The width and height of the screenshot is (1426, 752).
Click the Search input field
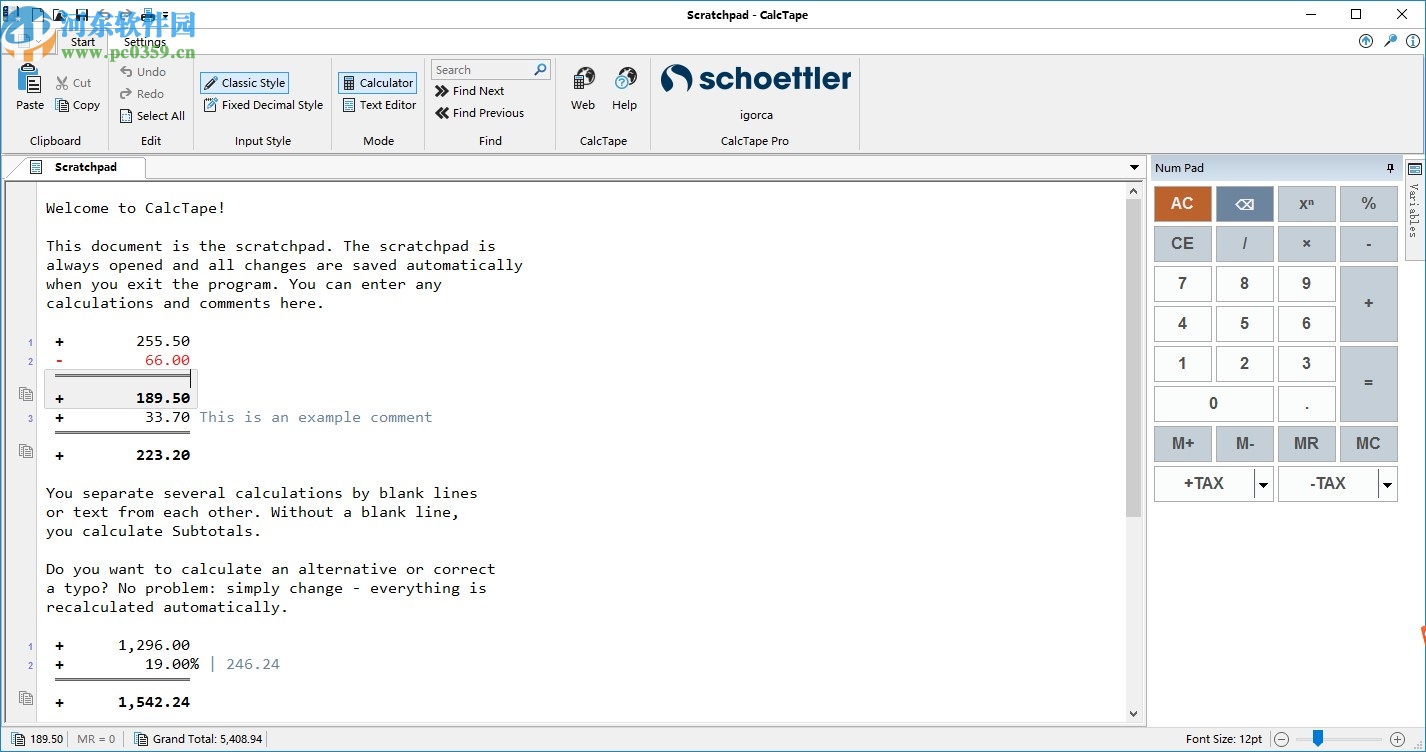(x=481, y=70)
